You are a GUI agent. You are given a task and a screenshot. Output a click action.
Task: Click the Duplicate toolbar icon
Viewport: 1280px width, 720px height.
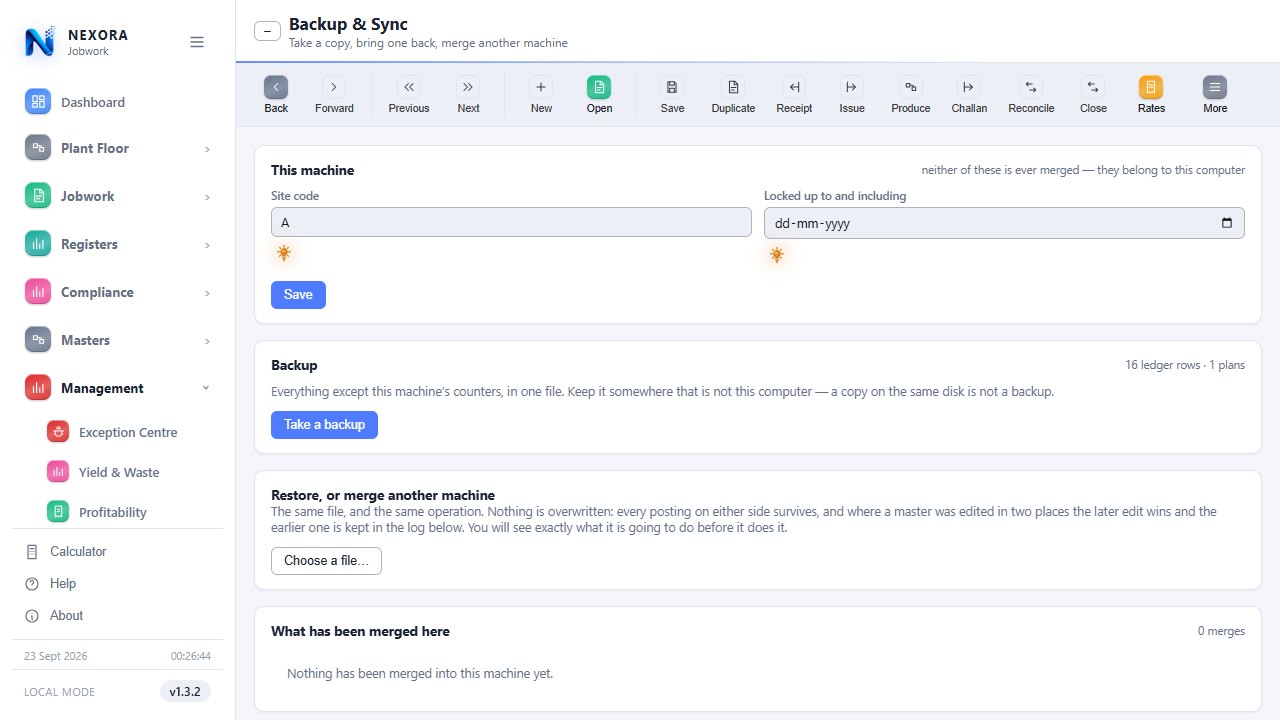click(733, 87)
